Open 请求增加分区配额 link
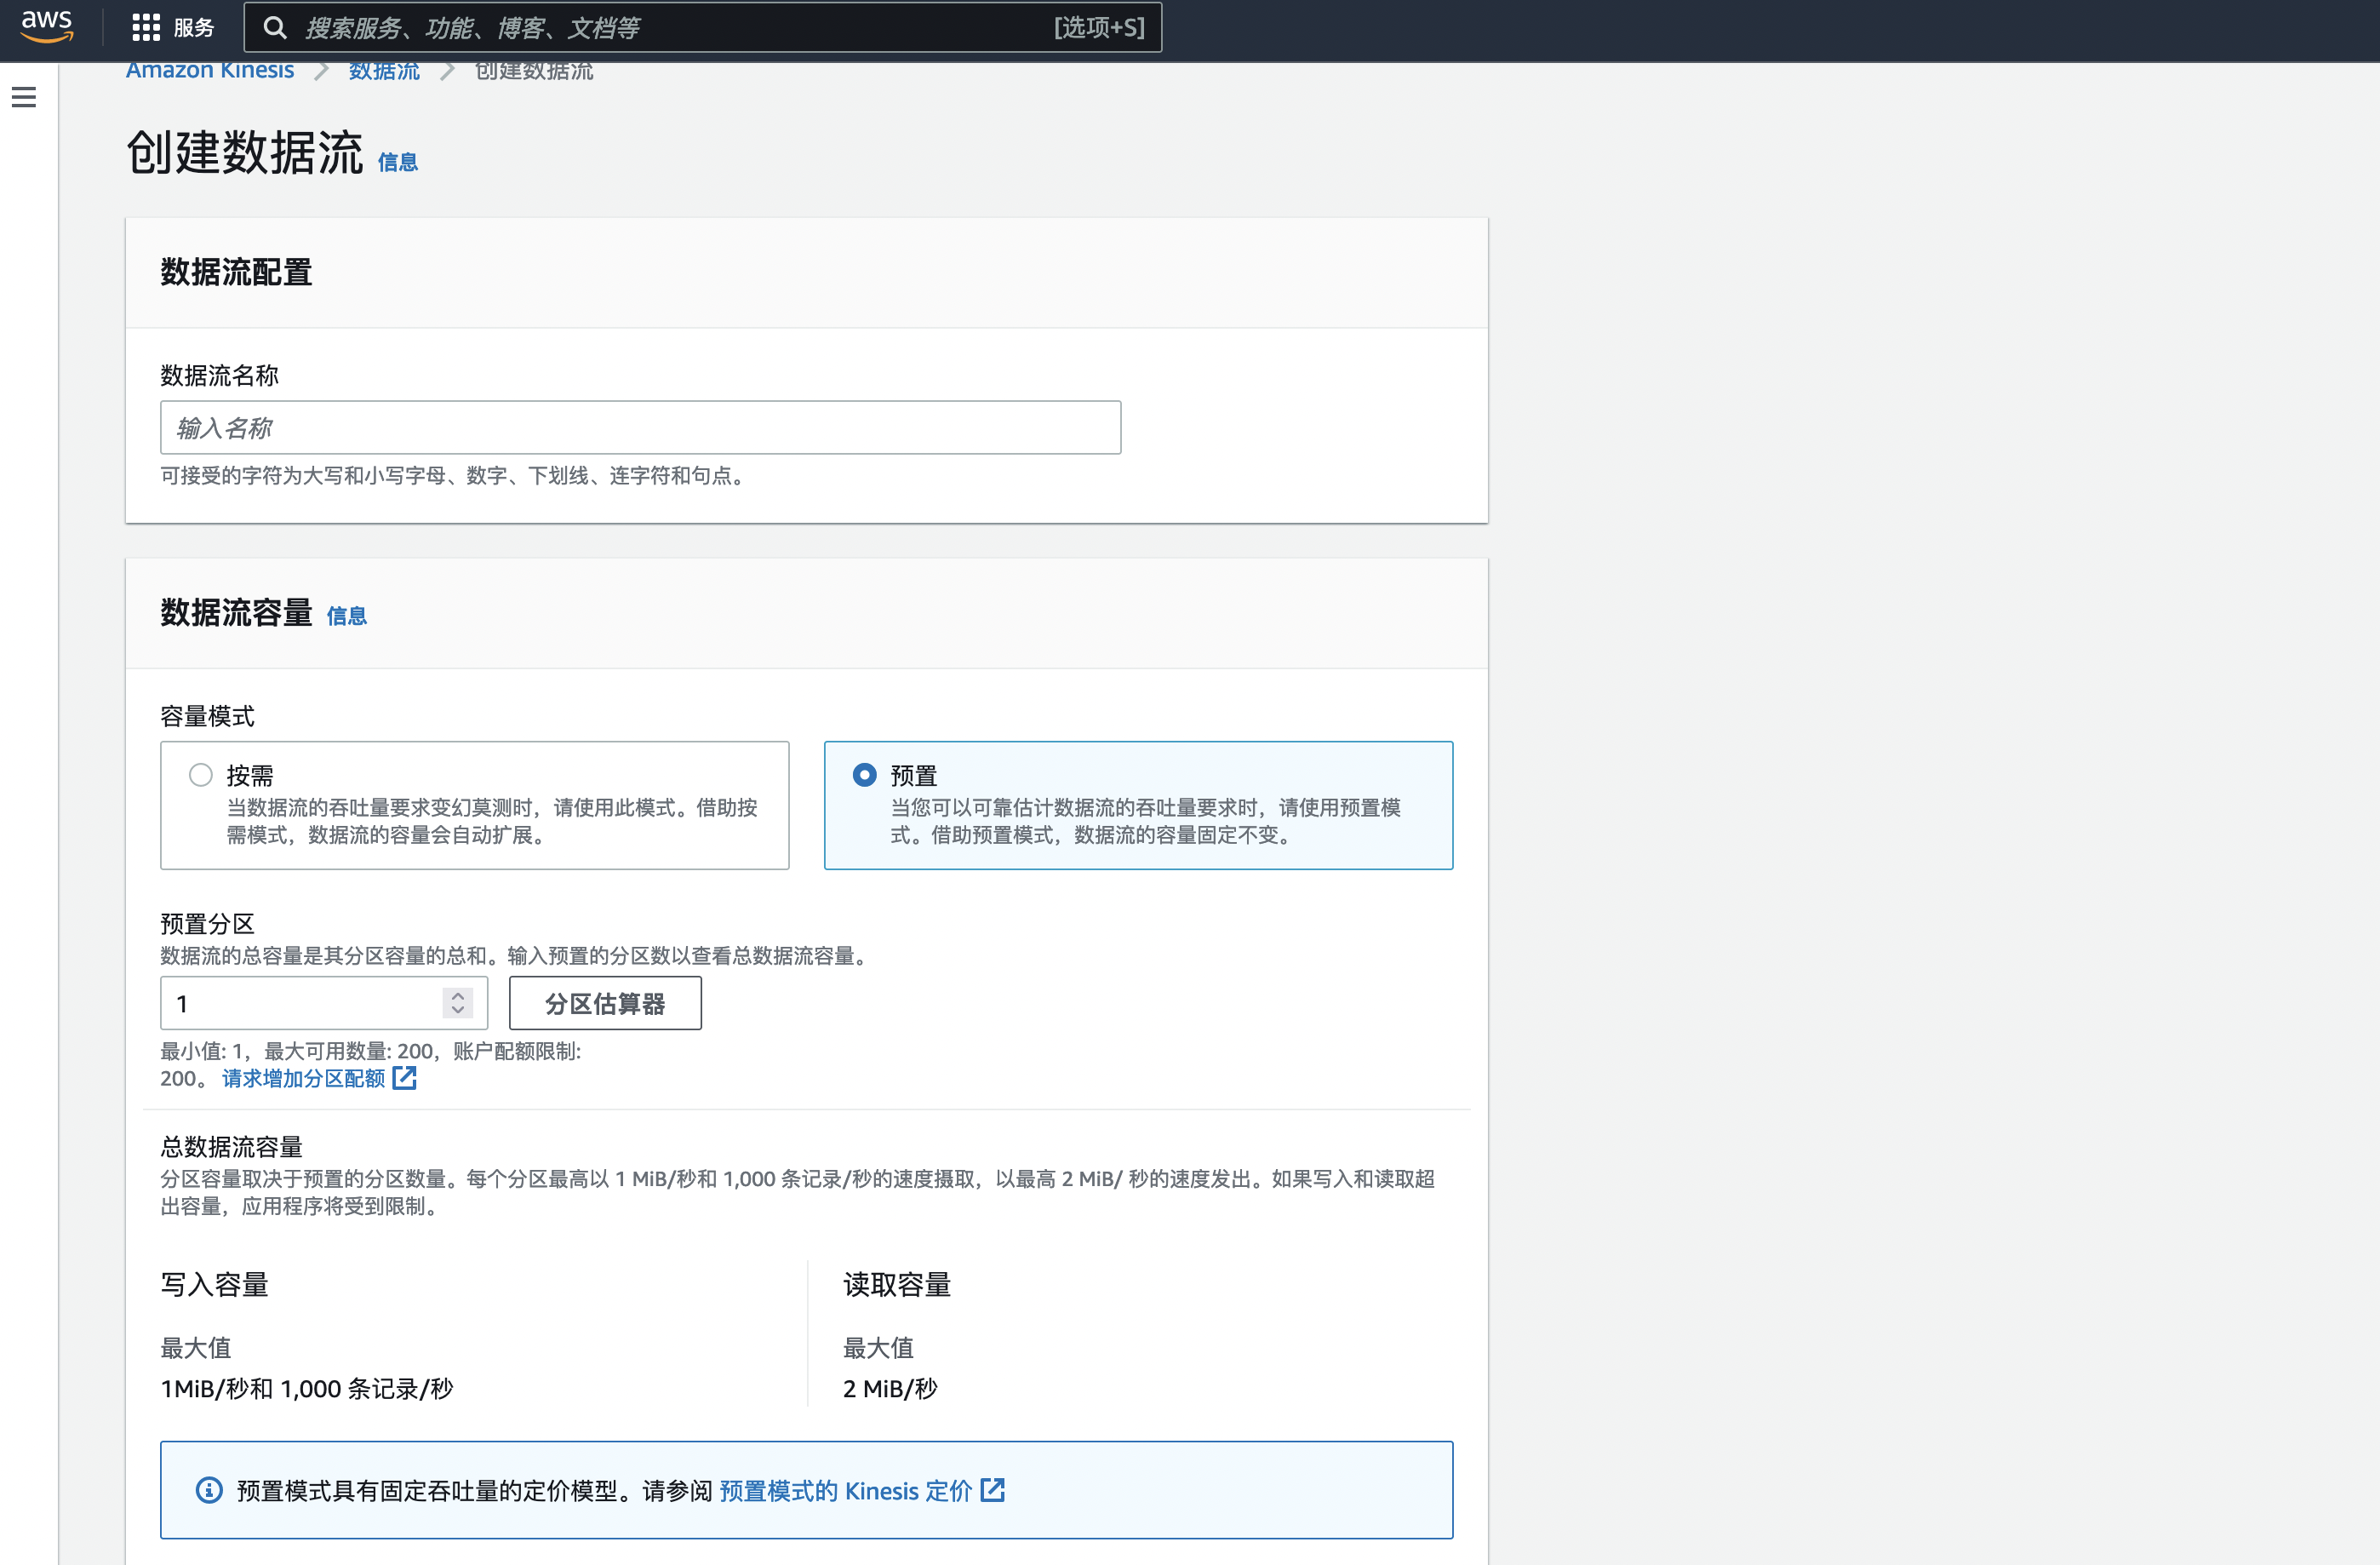This screenshot has height=1565, width=2380. point(303,1078)
